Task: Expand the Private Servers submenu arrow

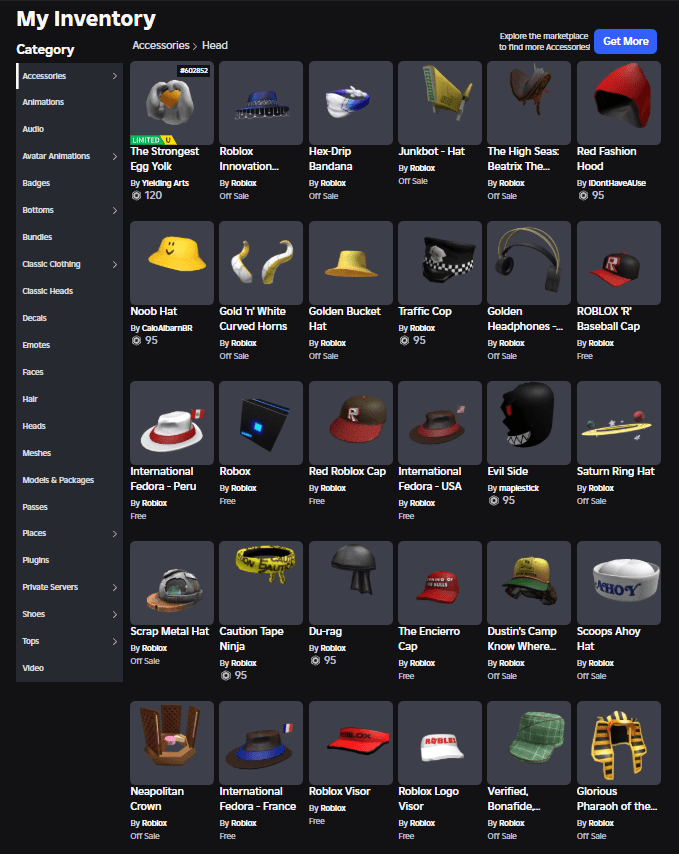Action: (114, 587)
